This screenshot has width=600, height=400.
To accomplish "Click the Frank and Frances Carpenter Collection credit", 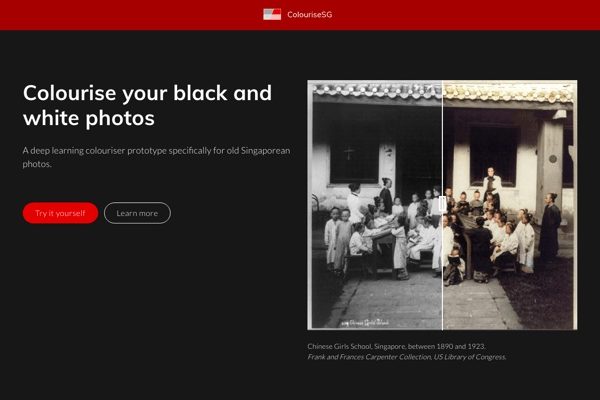I will [407, 356].
